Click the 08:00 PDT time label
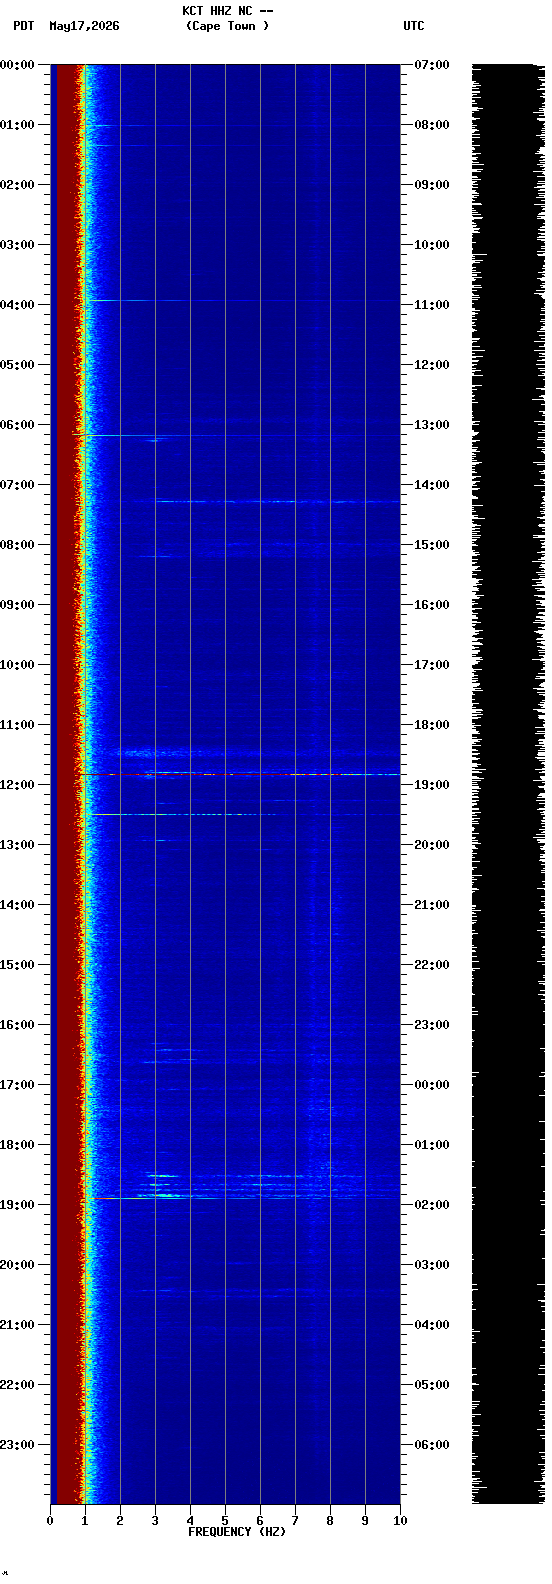Viewport: 552px width, 1584px height. click(18, 545)
